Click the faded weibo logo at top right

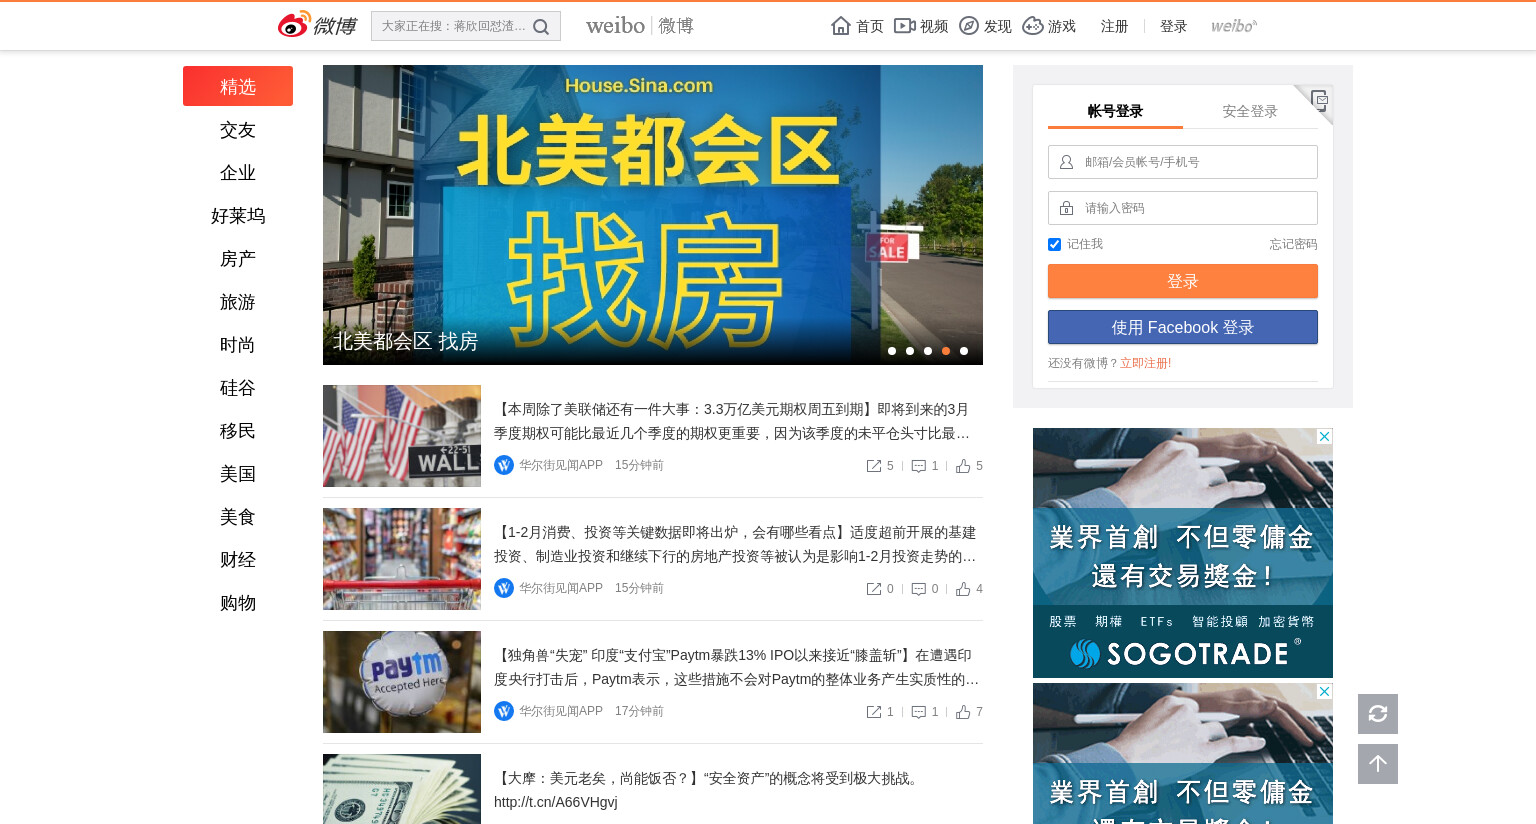tap(1234, 26)
